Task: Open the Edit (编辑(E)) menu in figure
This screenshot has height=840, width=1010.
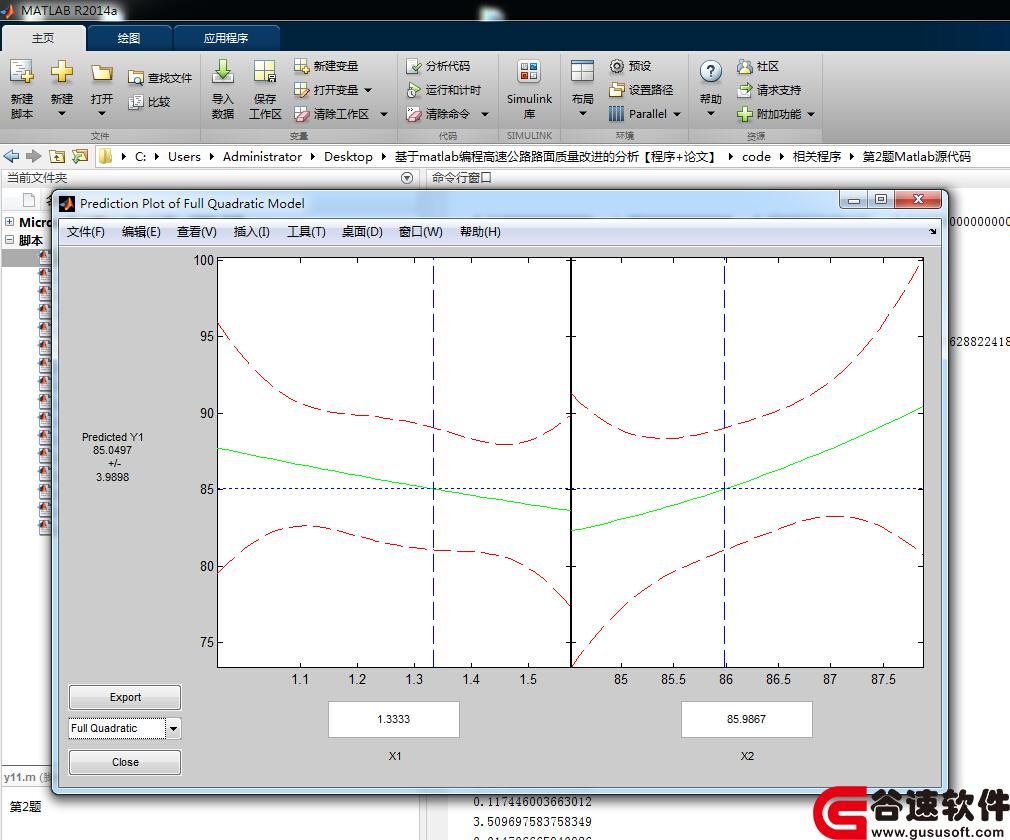Action: [x=141, y=232]
